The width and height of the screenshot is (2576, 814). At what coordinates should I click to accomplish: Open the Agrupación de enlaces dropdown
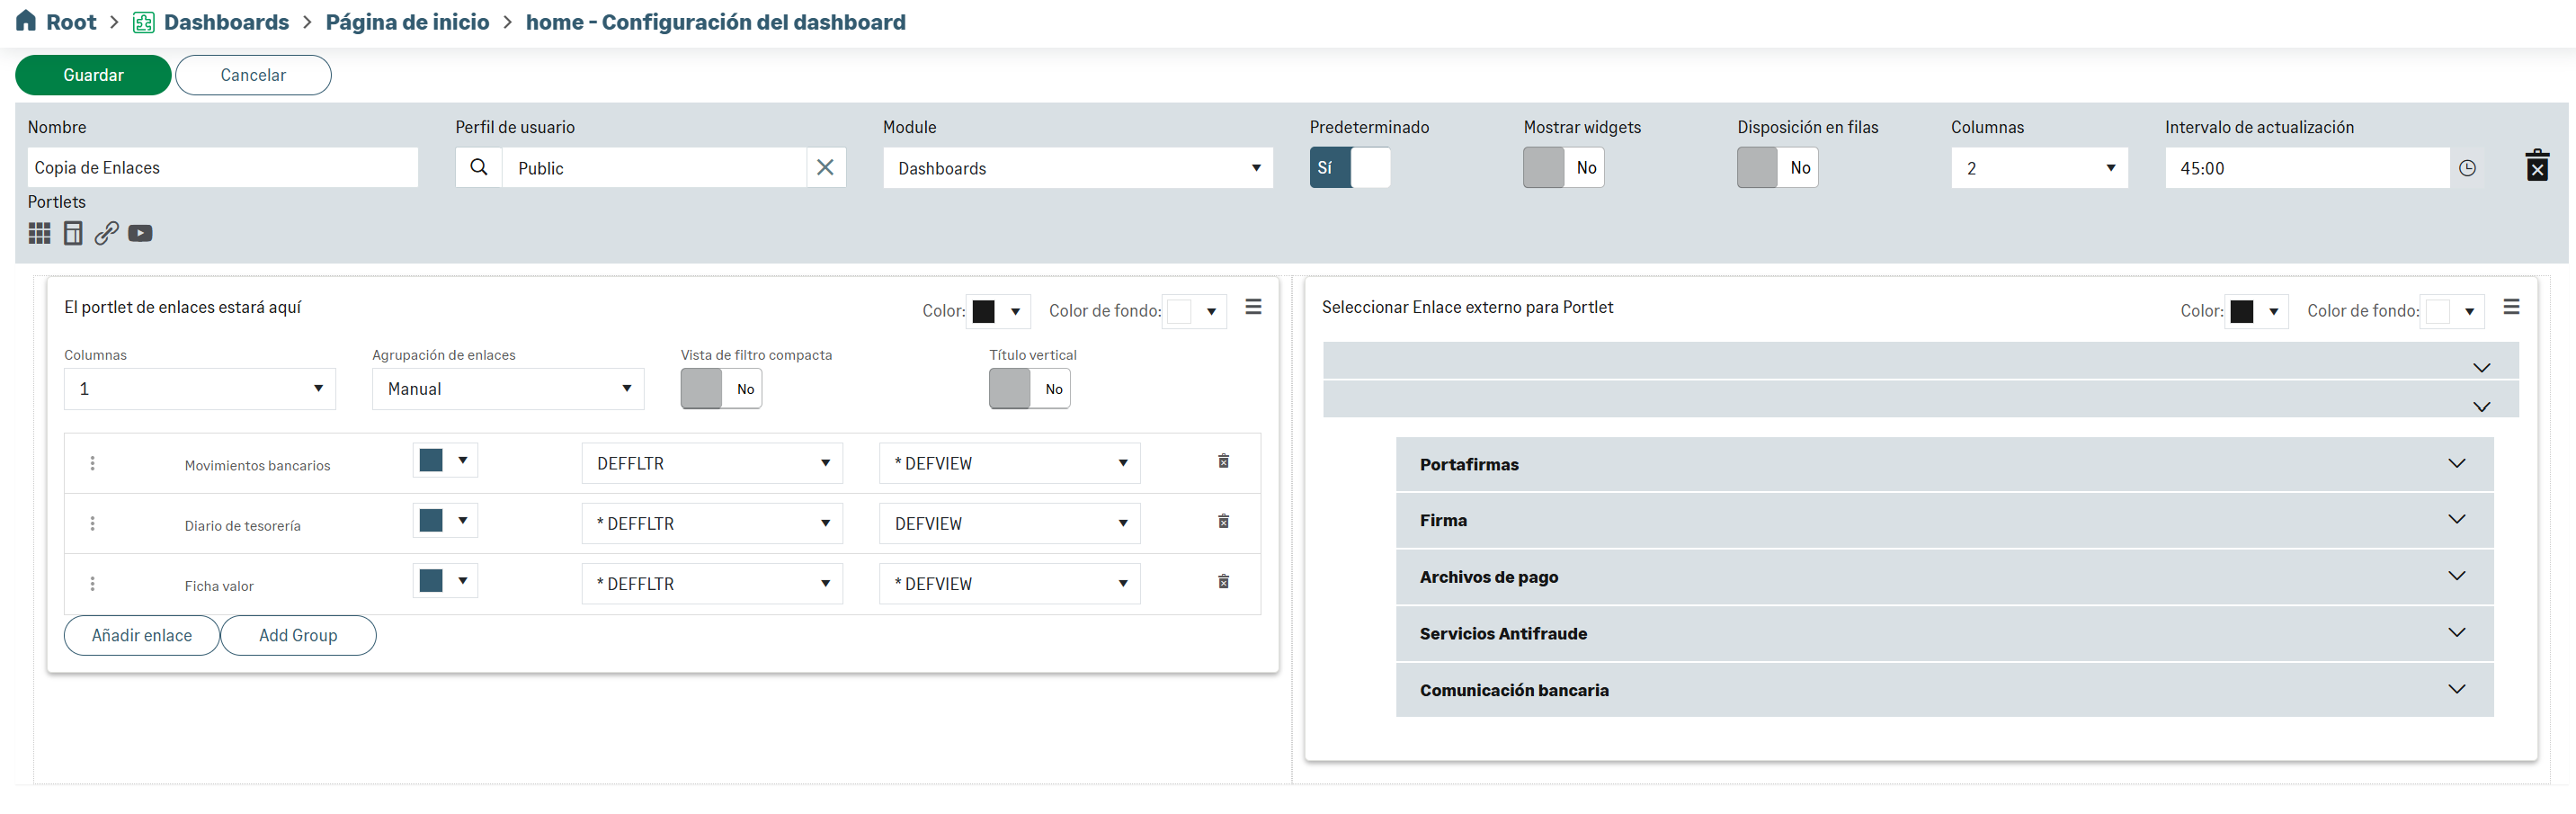coord(507,389)
